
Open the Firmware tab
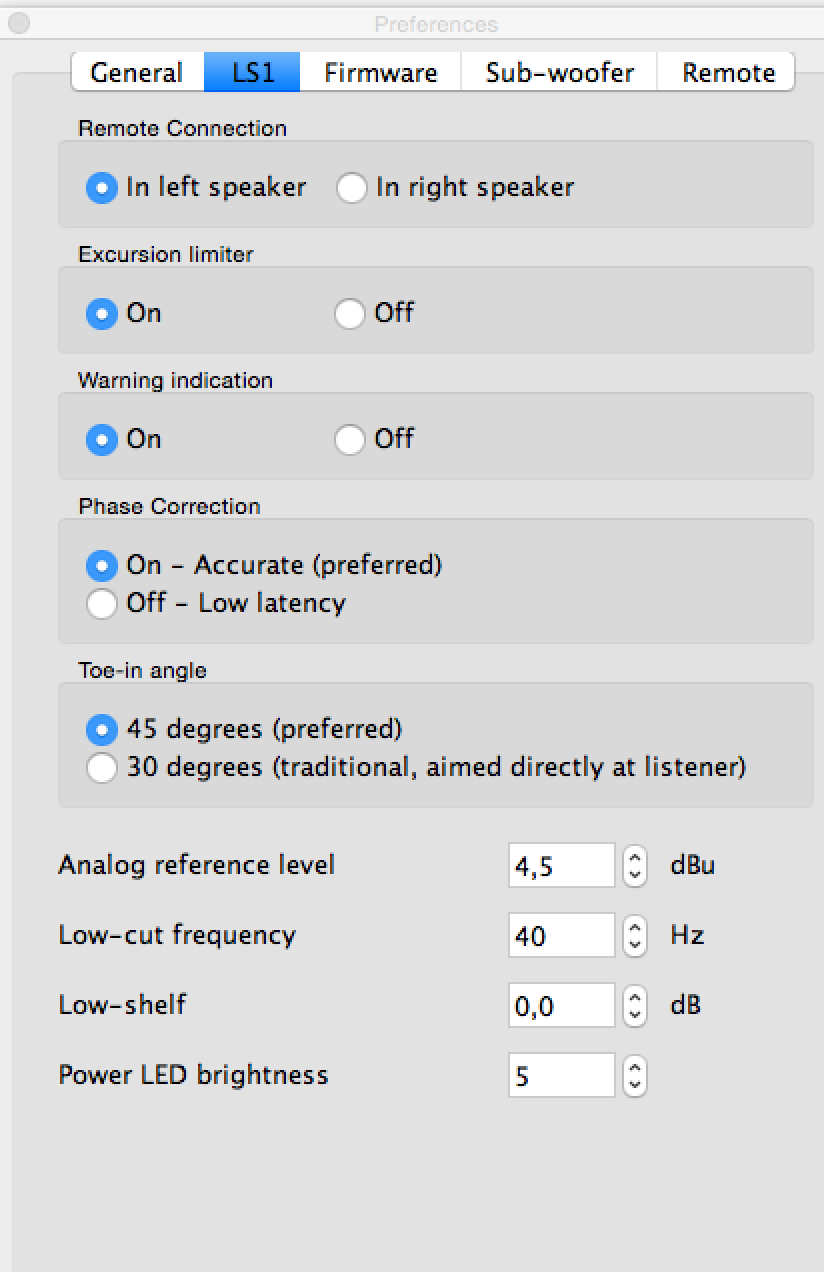click(x=380, y=72)
